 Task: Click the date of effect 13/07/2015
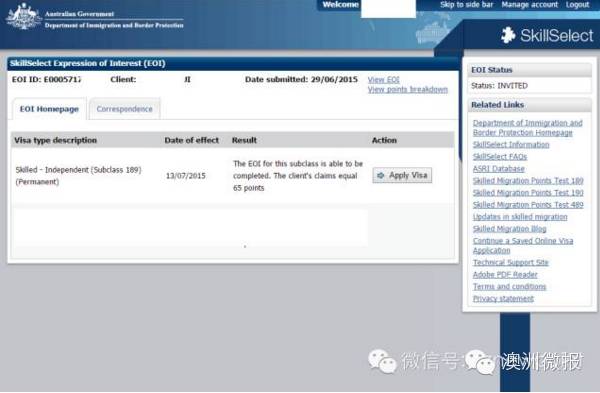click(x=186, y=176)
